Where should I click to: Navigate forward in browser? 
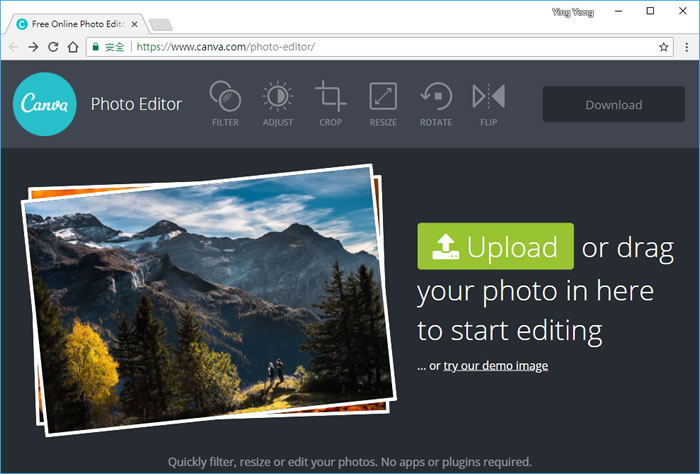[x=34, y=46]
